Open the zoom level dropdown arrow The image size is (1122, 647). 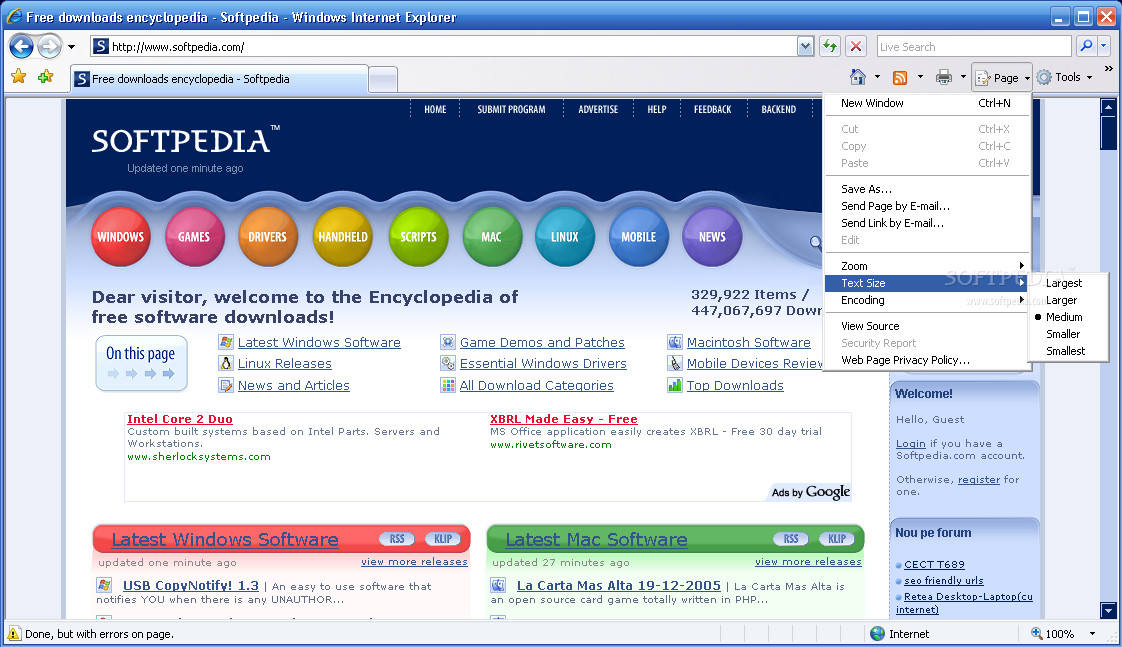click(x=1093, y=633)
